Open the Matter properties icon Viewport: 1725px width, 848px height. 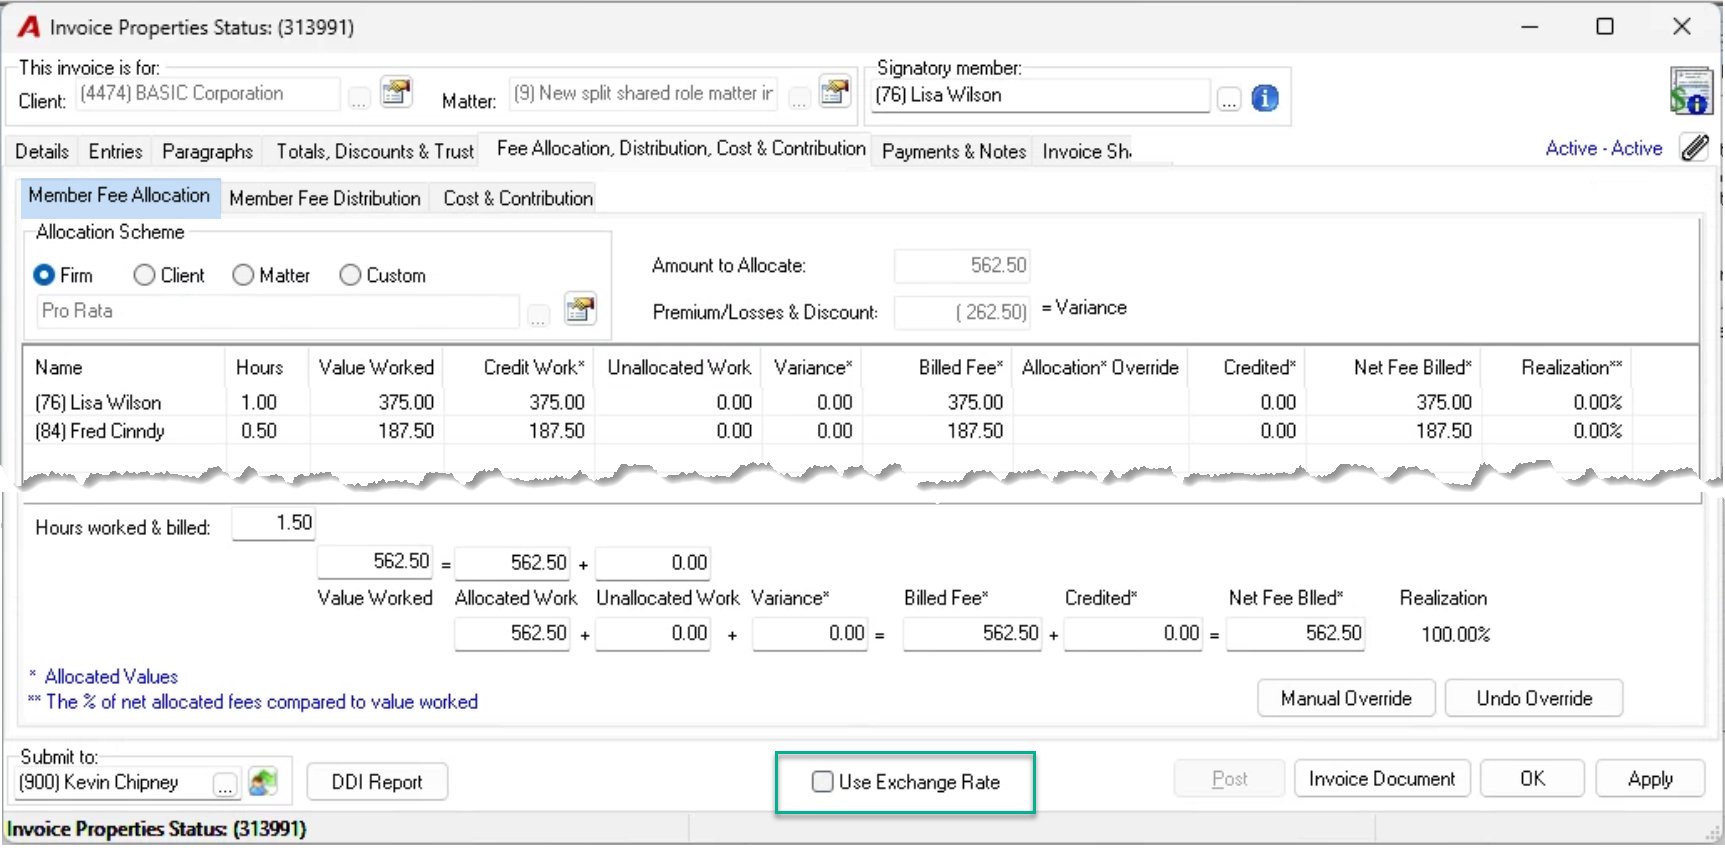point(834,92)
